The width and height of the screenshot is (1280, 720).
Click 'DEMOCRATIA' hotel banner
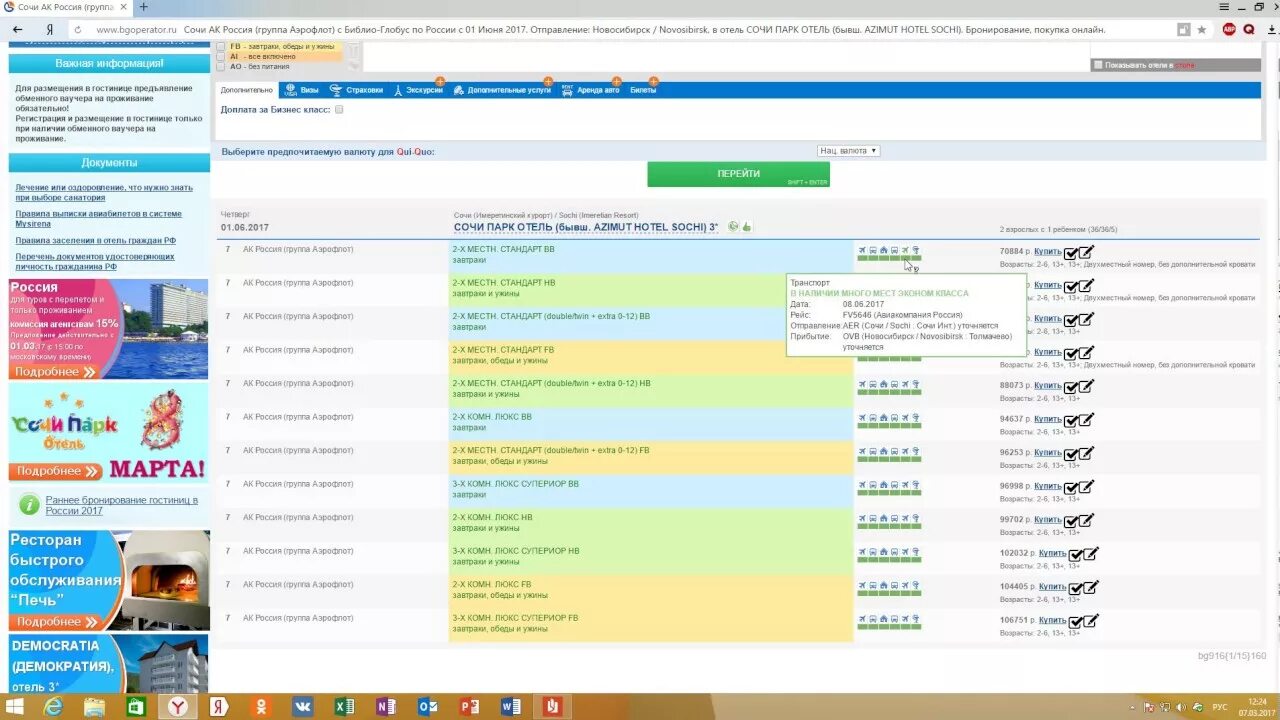[108, 665]
